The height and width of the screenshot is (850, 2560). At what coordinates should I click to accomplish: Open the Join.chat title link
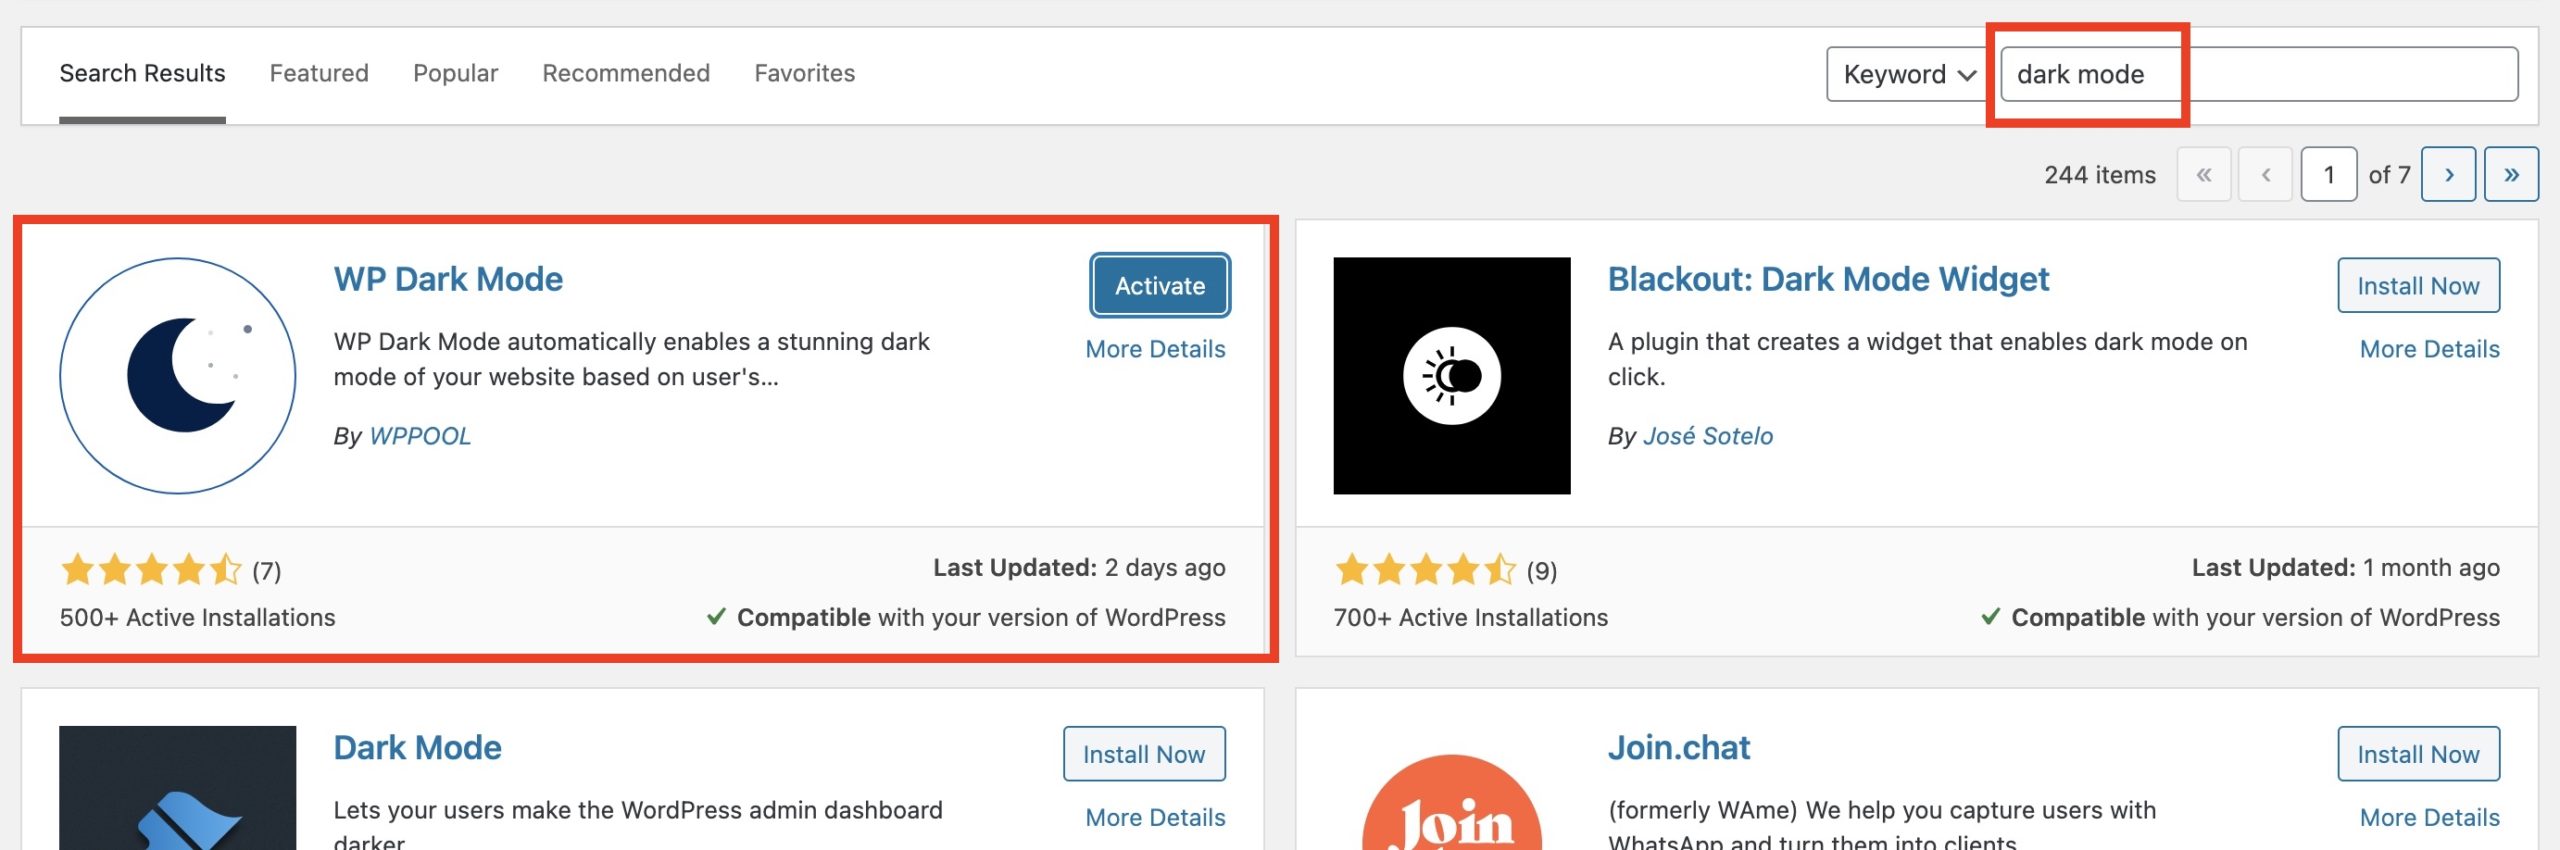[x=1679, y=748]
